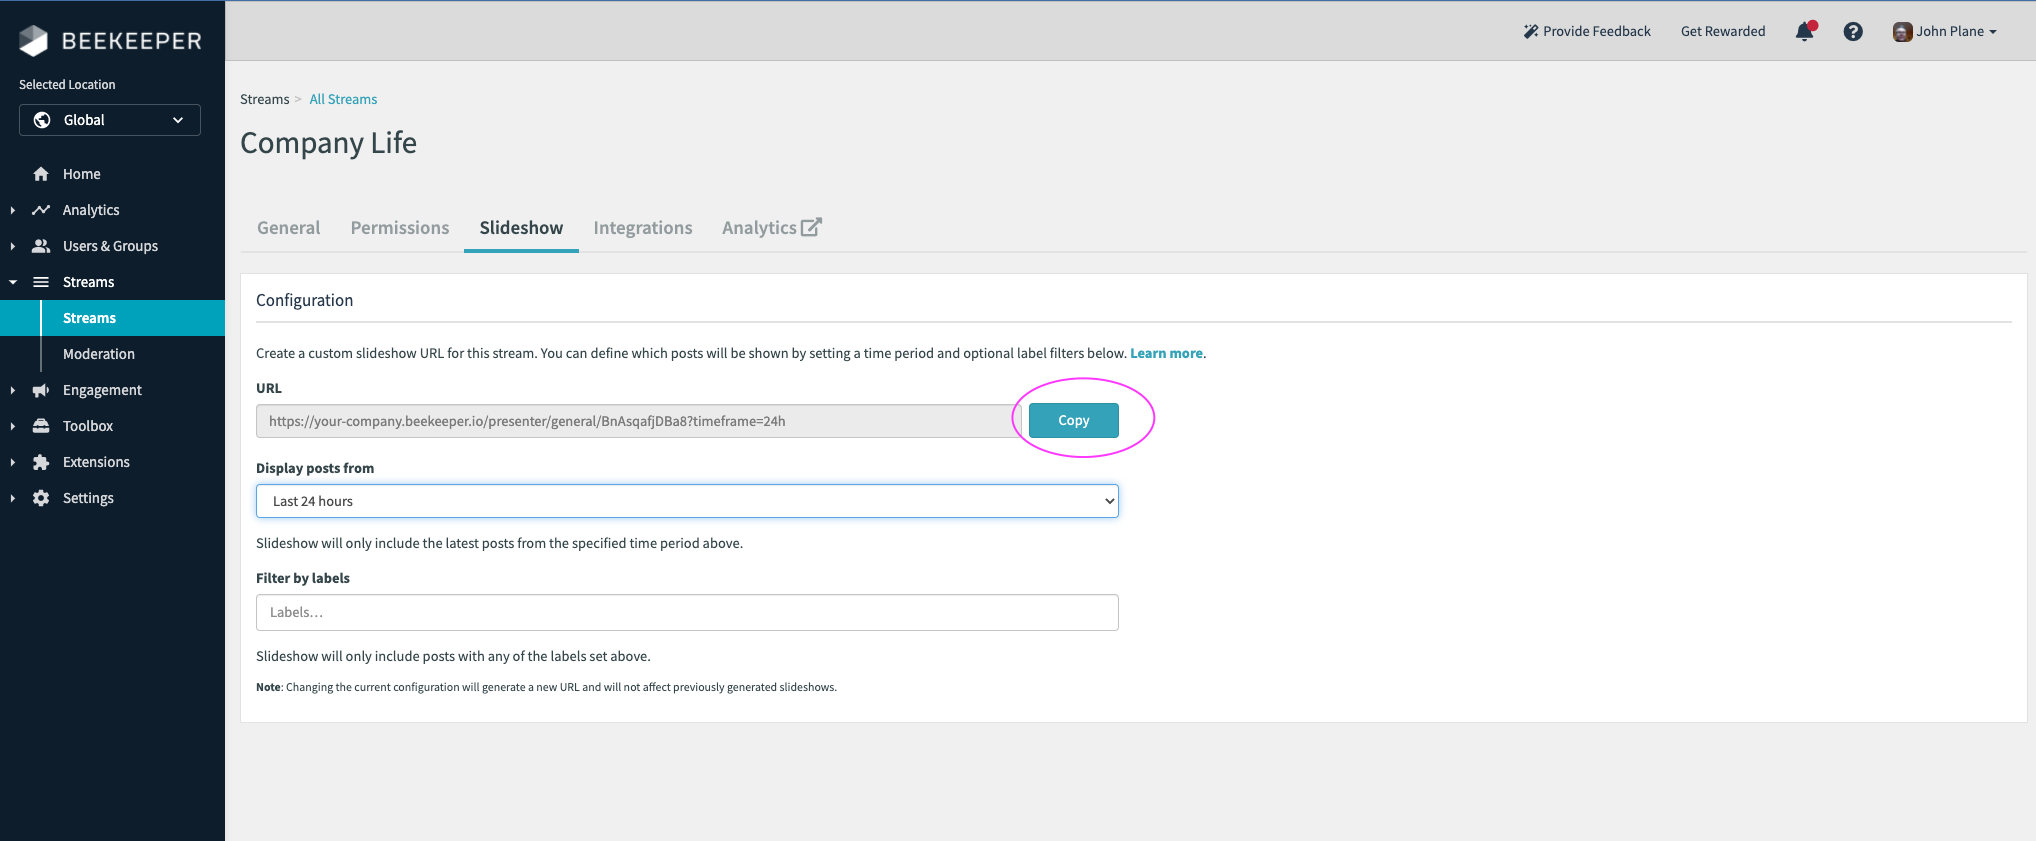The height and width of the screenshot is (841, 2036).
Task: Switch to the Integrations tab
Action: (x=642, y=228)
